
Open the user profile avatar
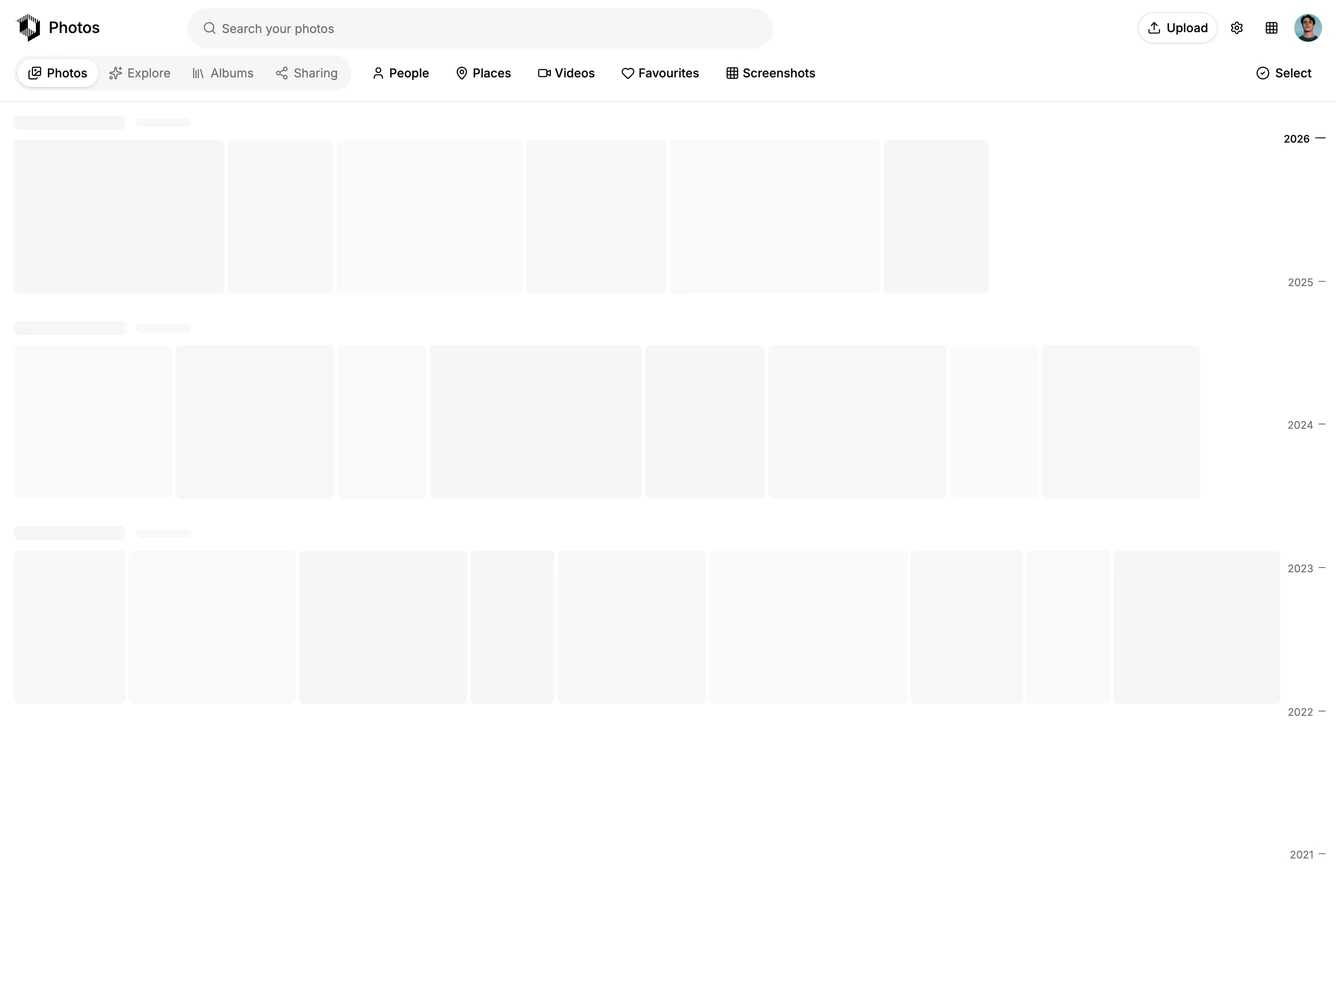1308,28
